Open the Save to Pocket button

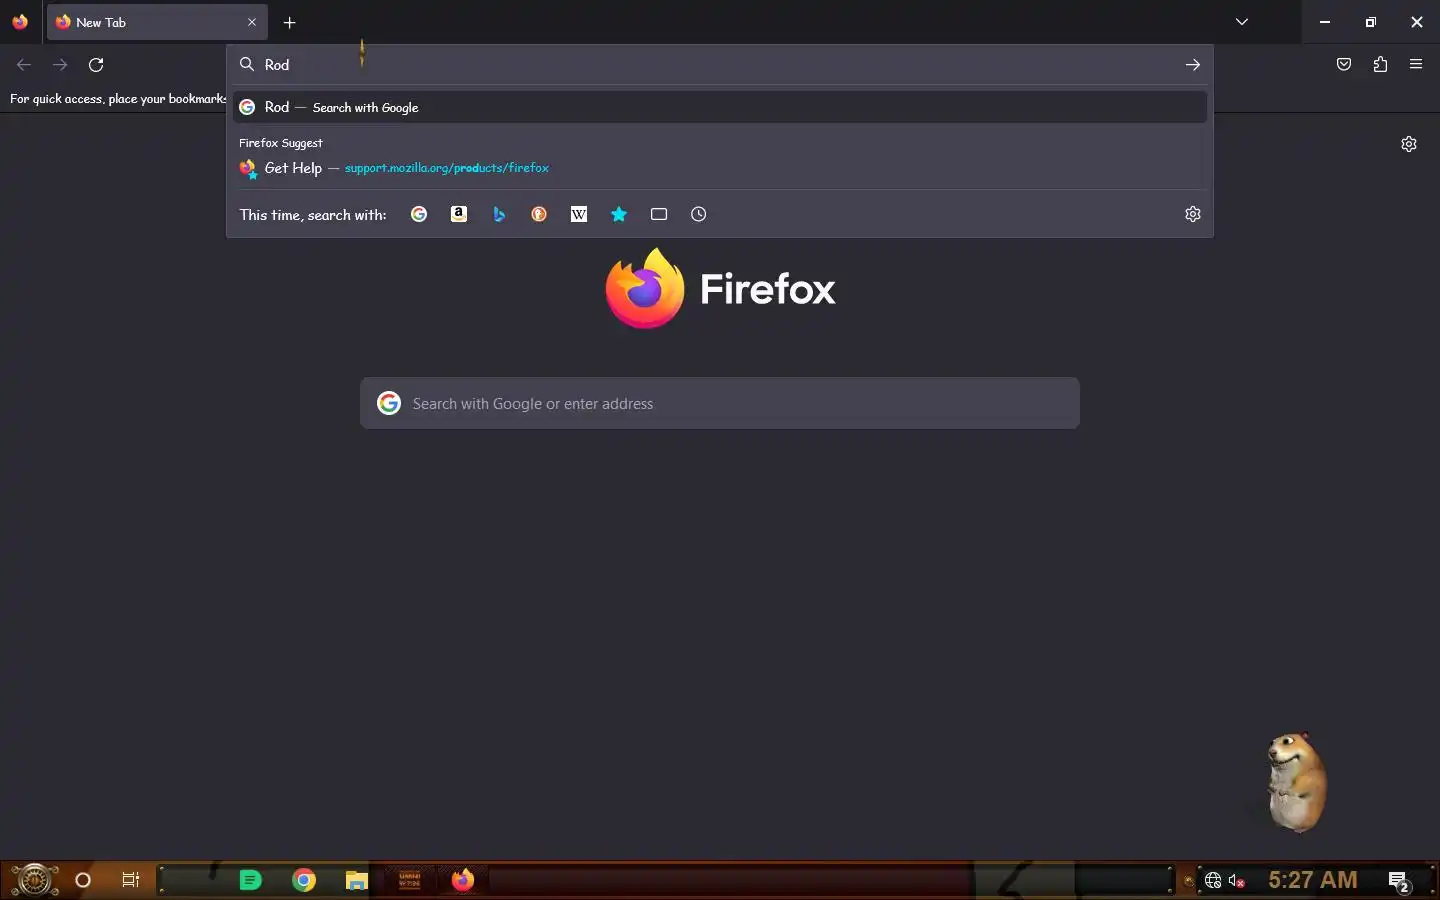pos(1344,65)
